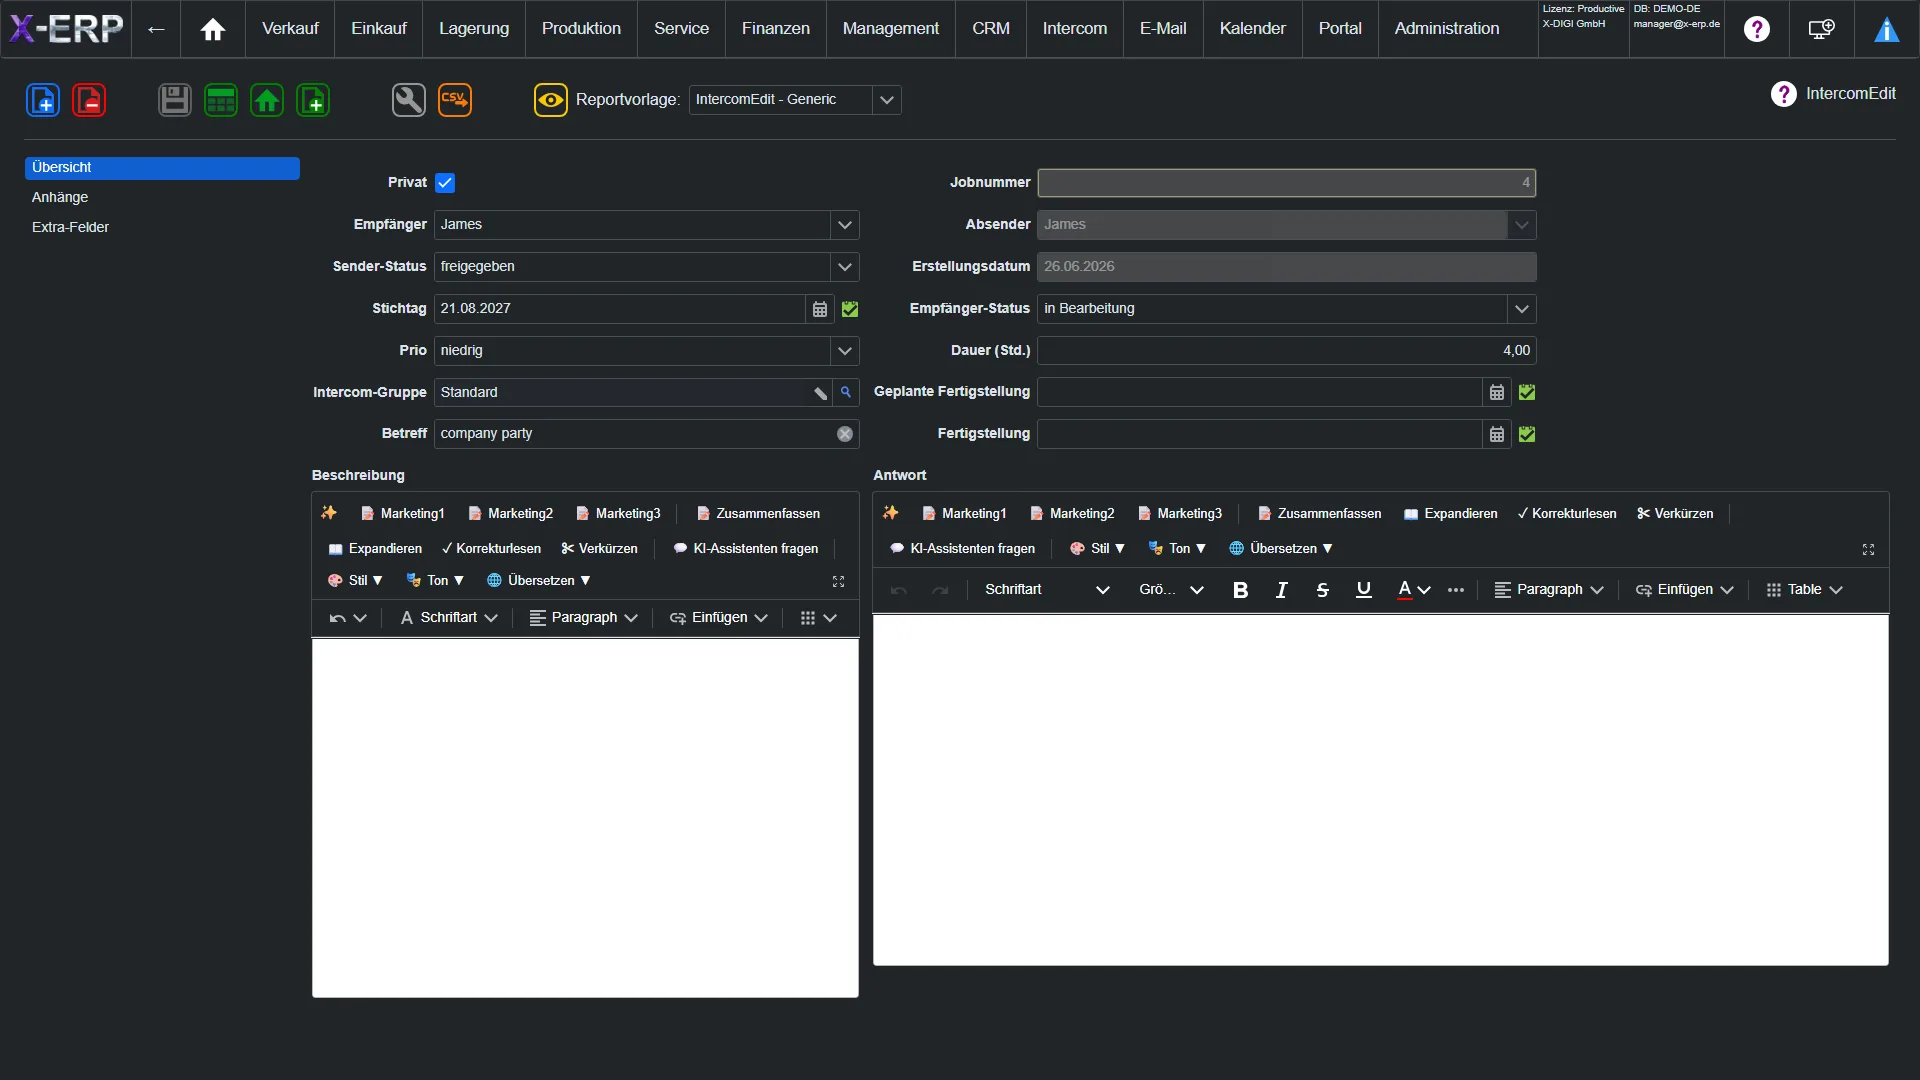Expand Antwort editor to fullscreen

point(1868,549)
